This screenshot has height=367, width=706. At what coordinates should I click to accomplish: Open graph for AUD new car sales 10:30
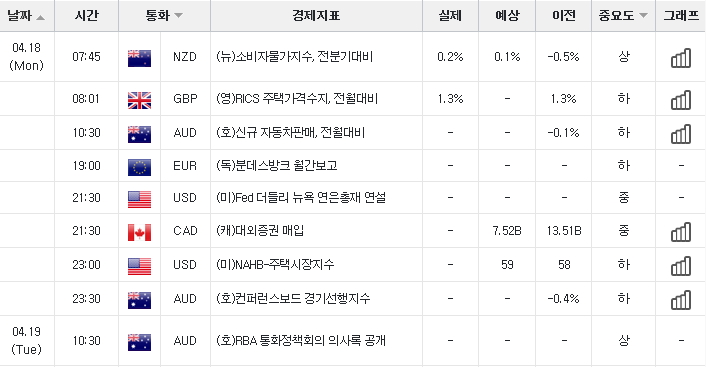pyautogui.click(x=681, y=134)
